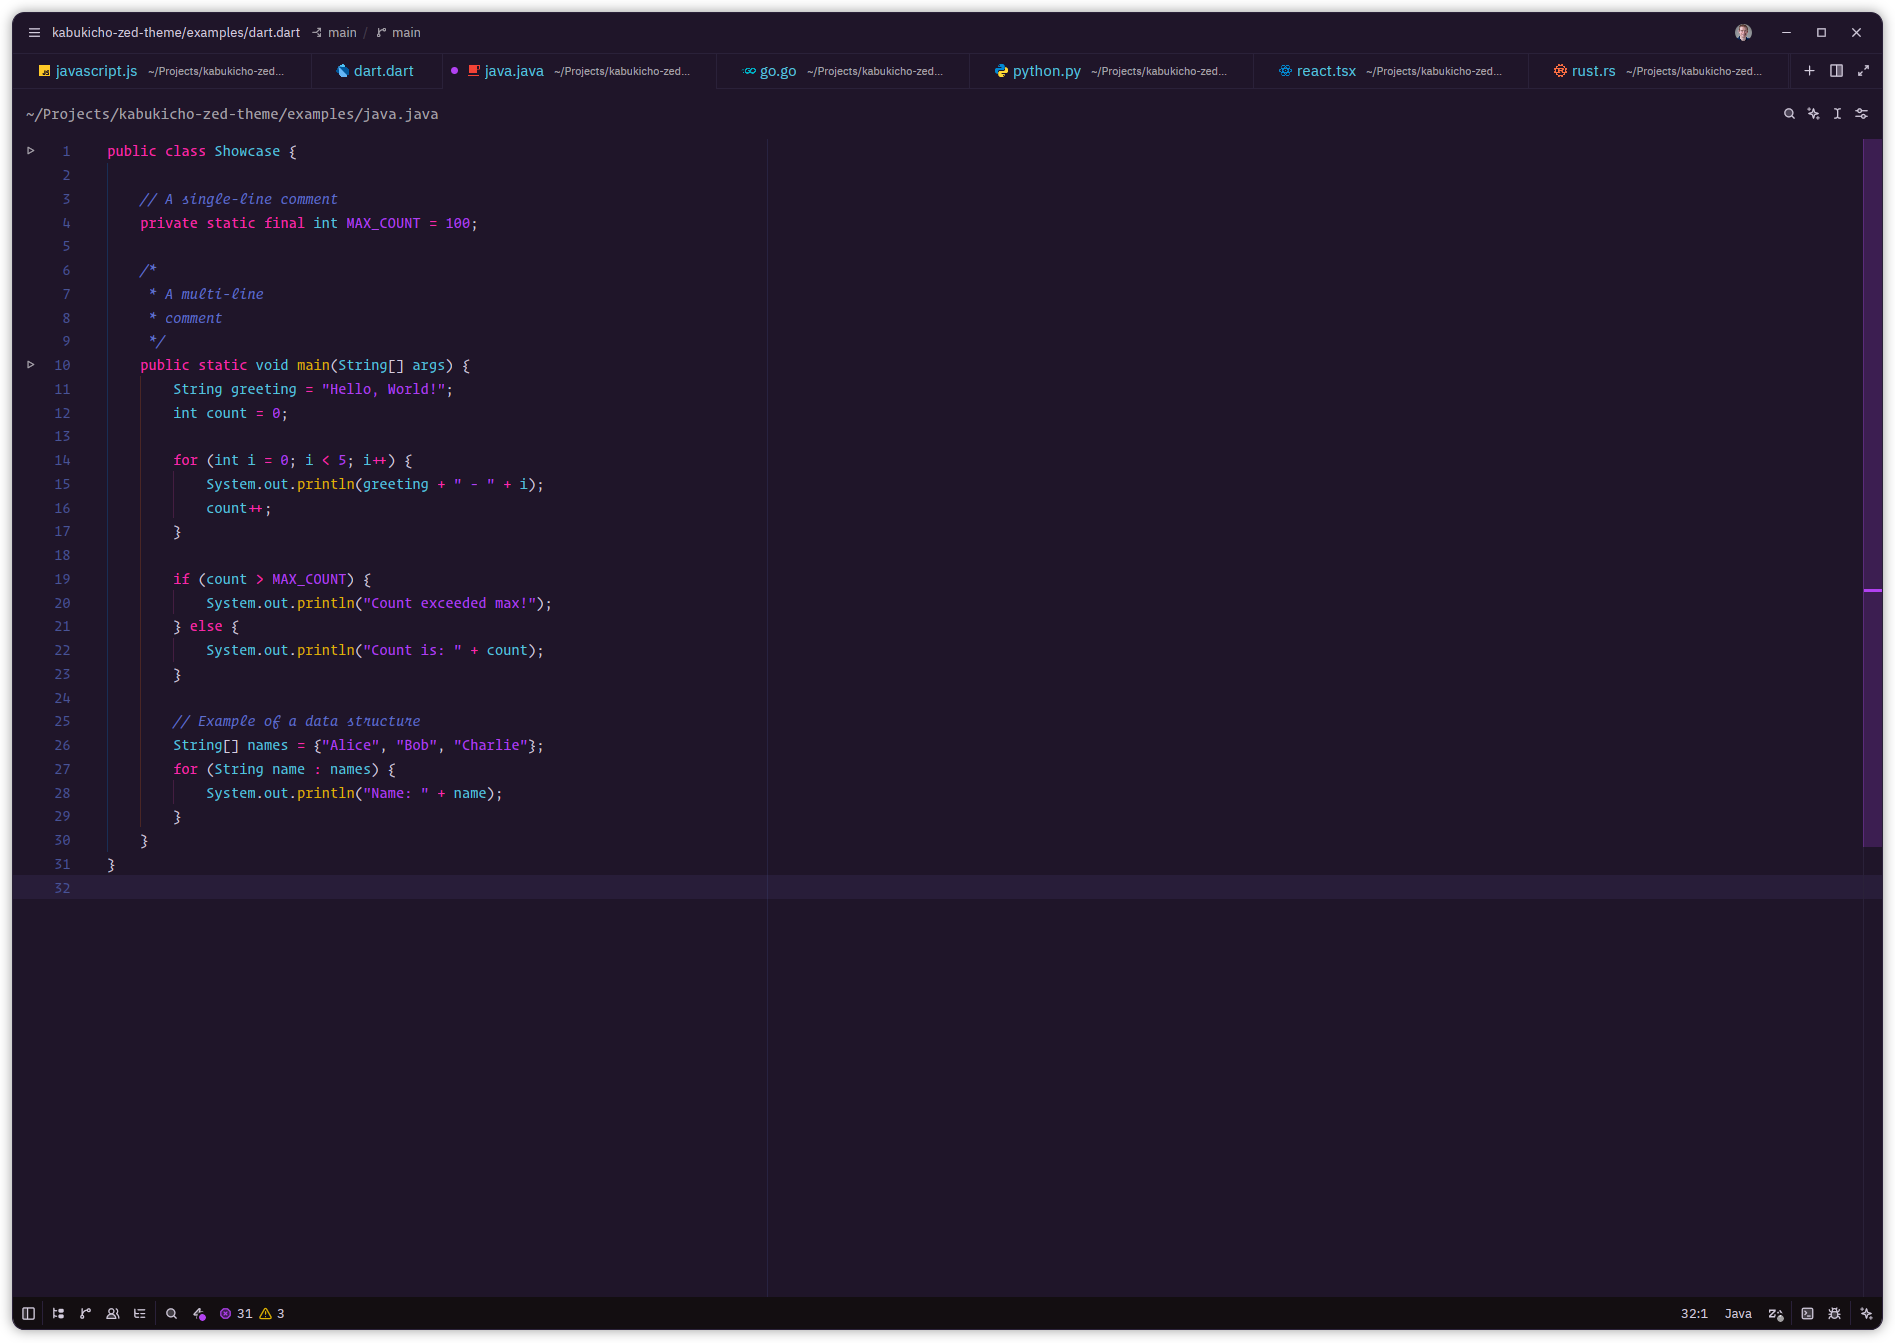Click the Python icon on python.py tab
The width and height of the screenshot is (1895, 1343).
pos(1001,71)
